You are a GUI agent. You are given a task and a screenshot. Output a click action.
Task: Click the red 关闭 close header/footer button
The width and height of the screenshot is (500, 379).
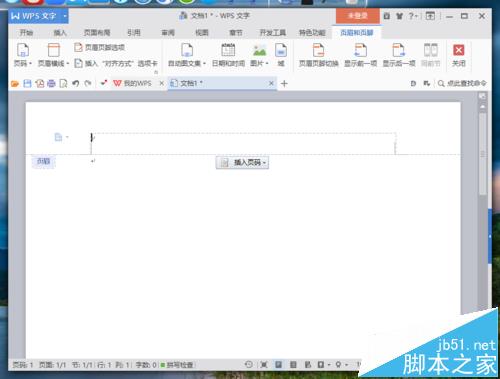coord(459,55)
